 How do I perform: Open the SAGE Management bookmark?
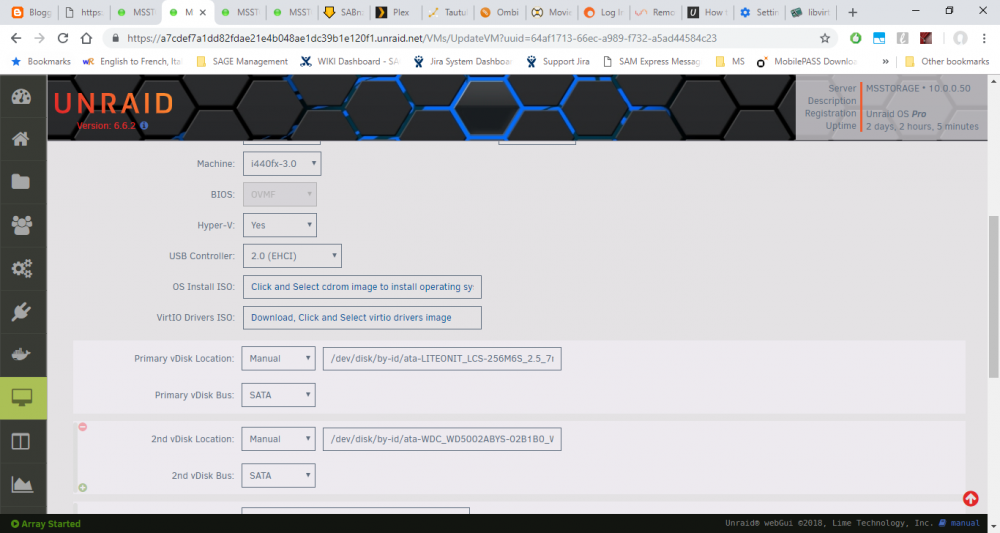click(x=242, y=61)
